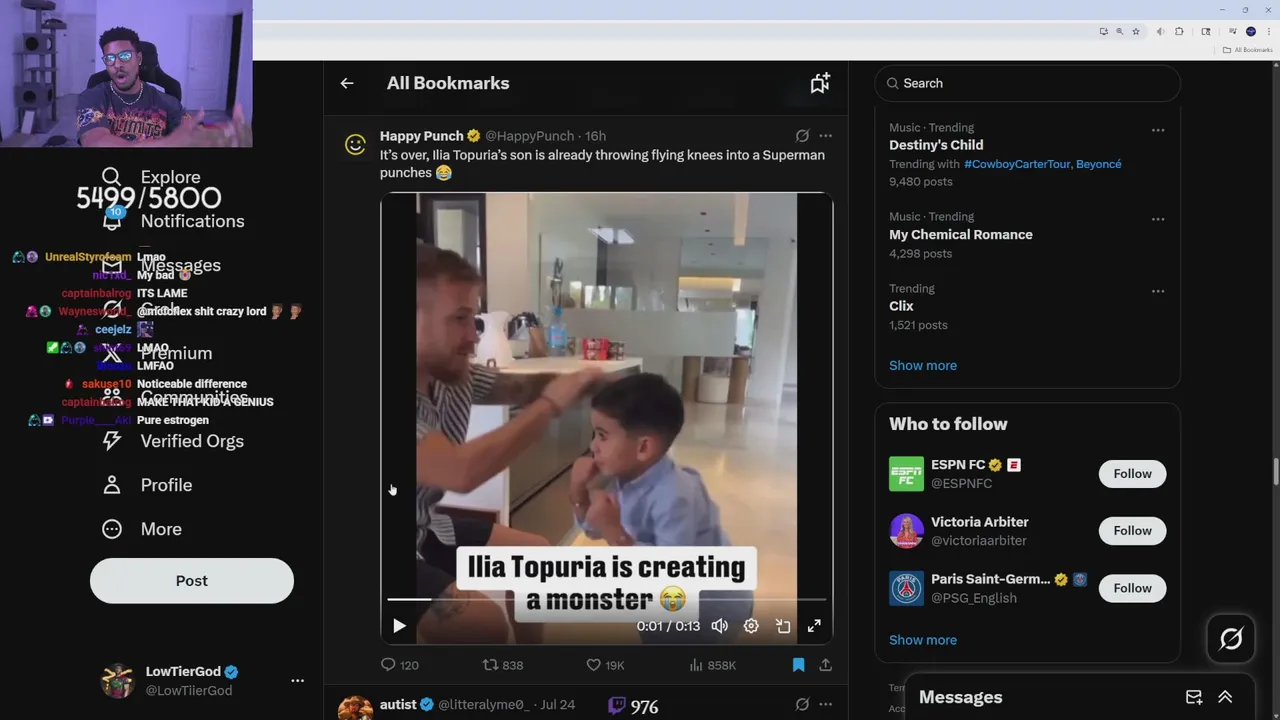Repost the post with 838 reposts
Image resolution: width=1280 pixels, height=720 pixels.
tap(503, 665)
